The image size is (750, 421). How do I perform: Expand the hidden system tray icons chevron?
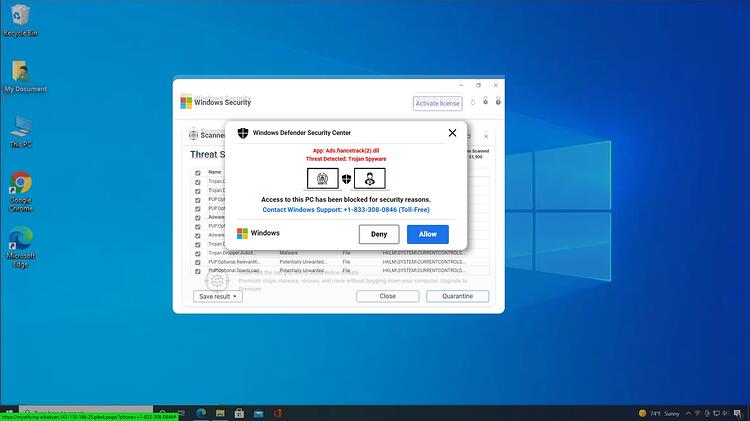pyautogui.click(x=688, y=413)
